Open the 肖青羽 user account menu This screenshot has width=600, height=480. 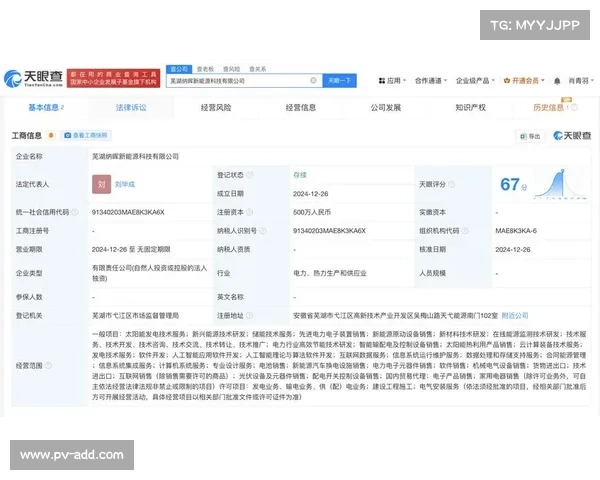point(581,81)
